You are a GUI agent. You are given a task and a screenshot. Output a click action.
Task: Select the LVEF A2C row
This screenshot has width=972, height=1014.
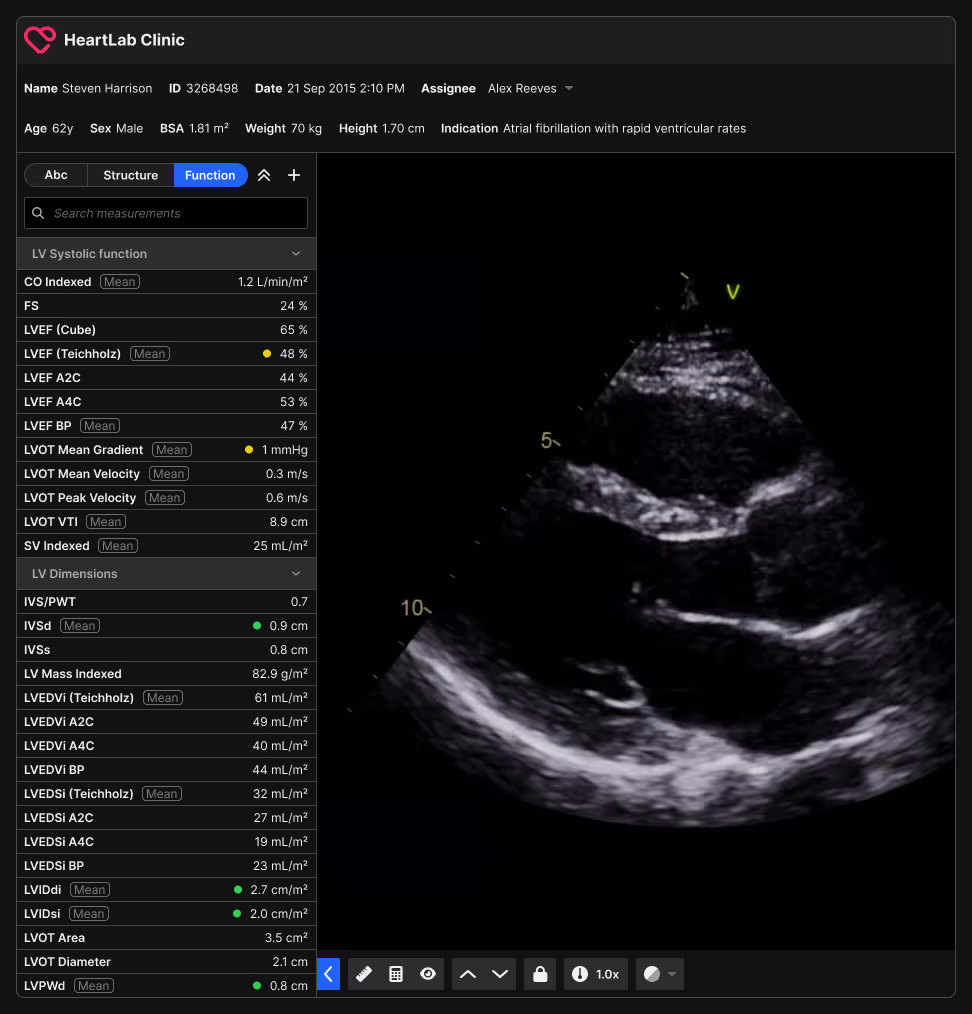(x=166, y=378)
